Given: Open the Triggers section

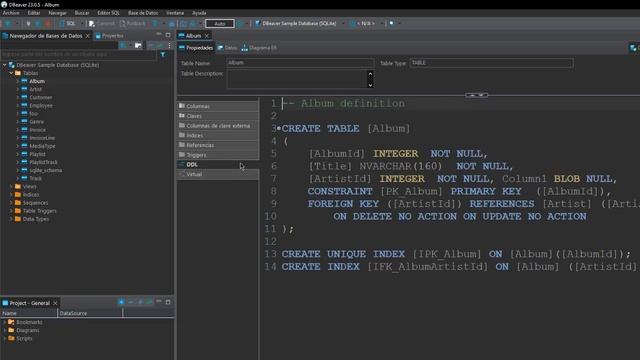Looking at the screenshot, I should [x=218, y=155].
